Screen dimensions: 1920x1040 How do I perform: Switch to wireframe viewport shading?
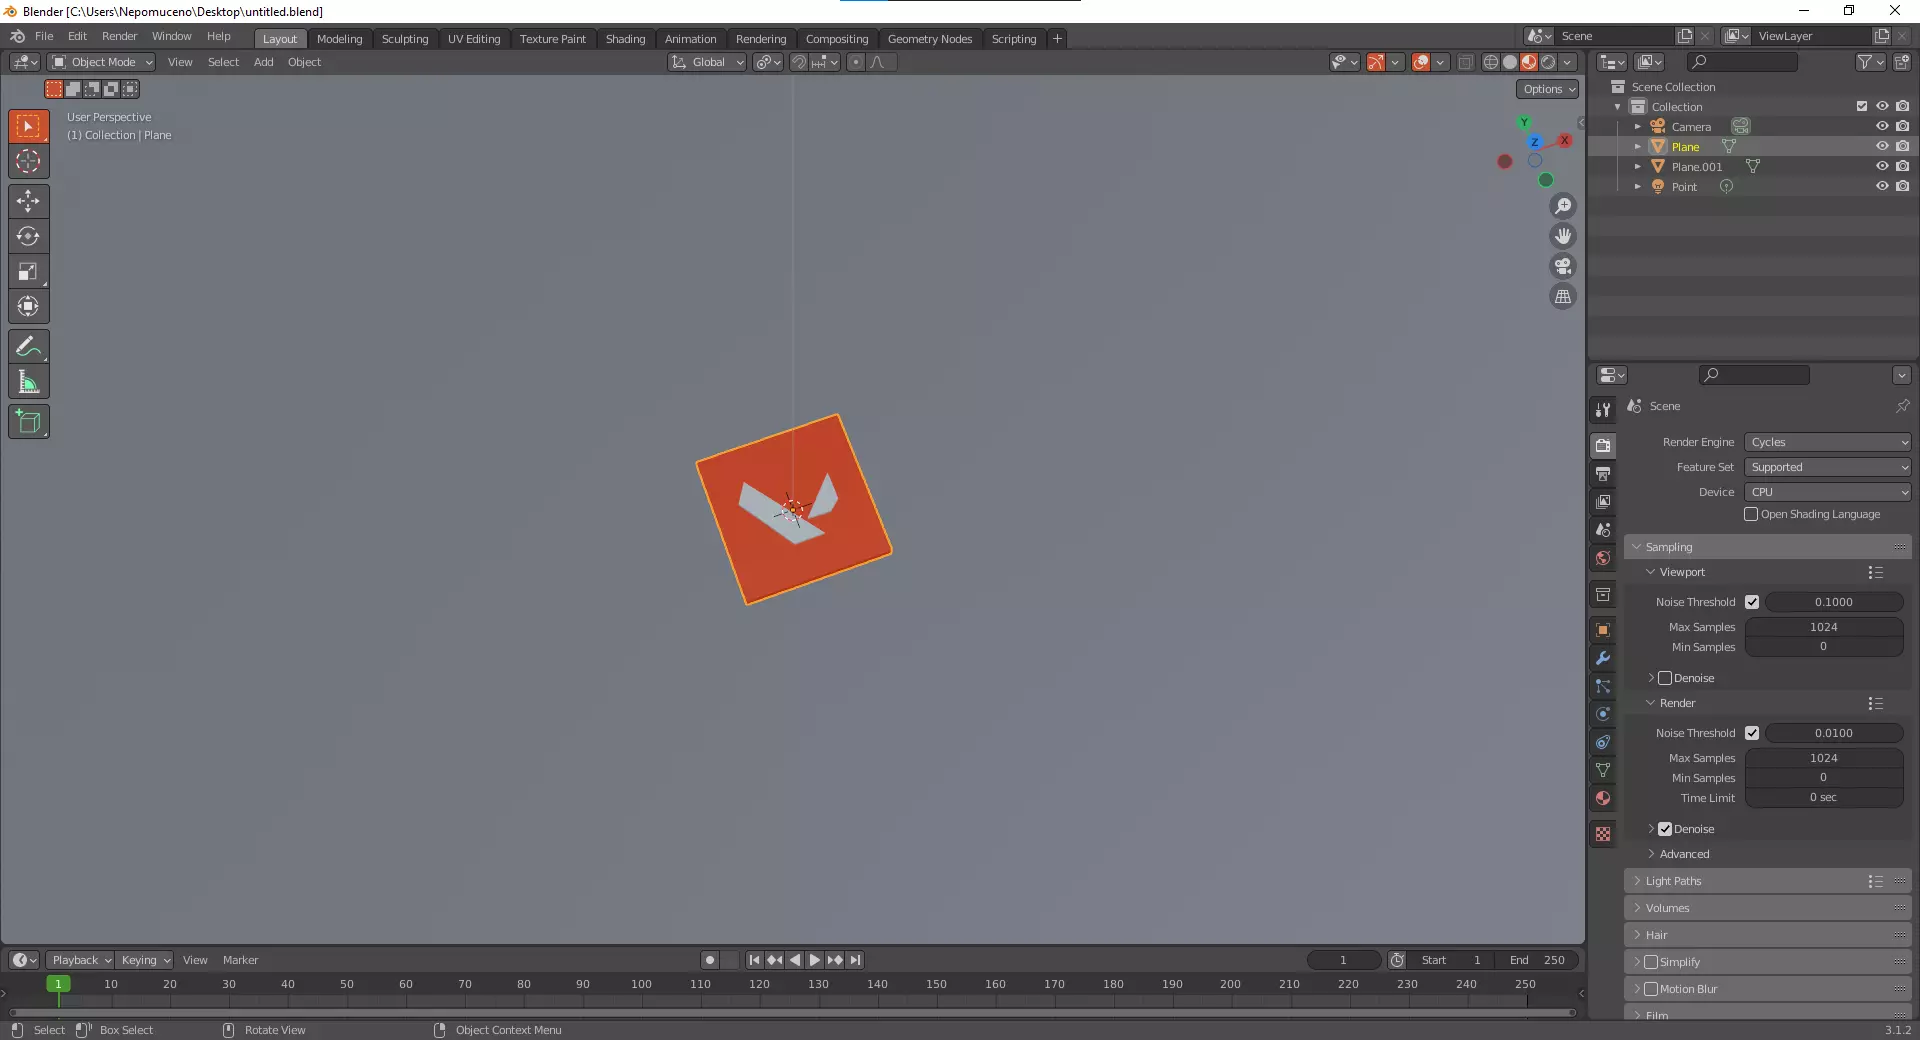coord(1491,62)
